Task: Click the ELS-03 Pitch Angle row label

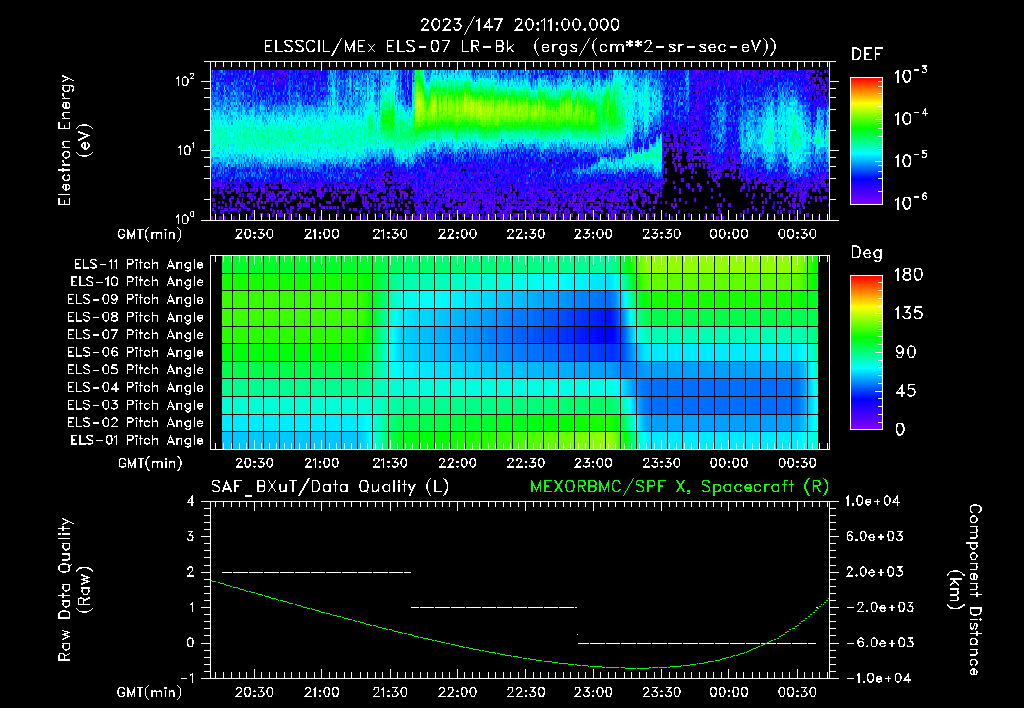Action: [x=136, y=405]
